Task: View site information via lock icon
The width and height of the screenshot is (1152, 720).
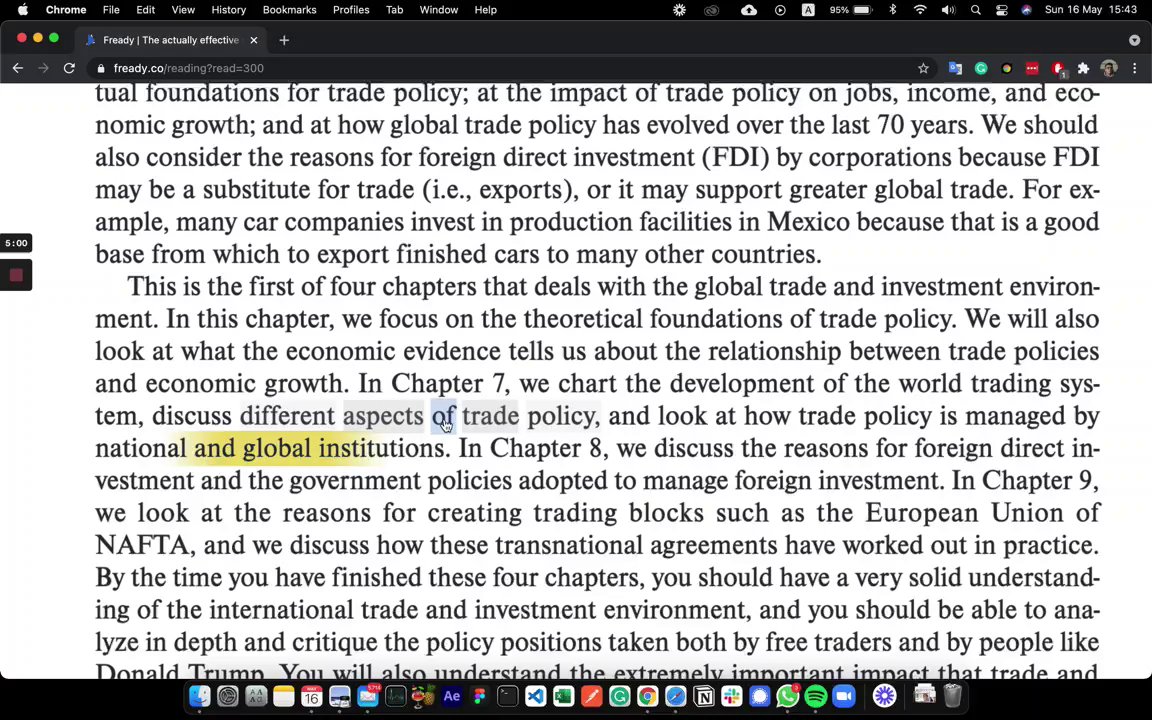Action: point(101,68)
